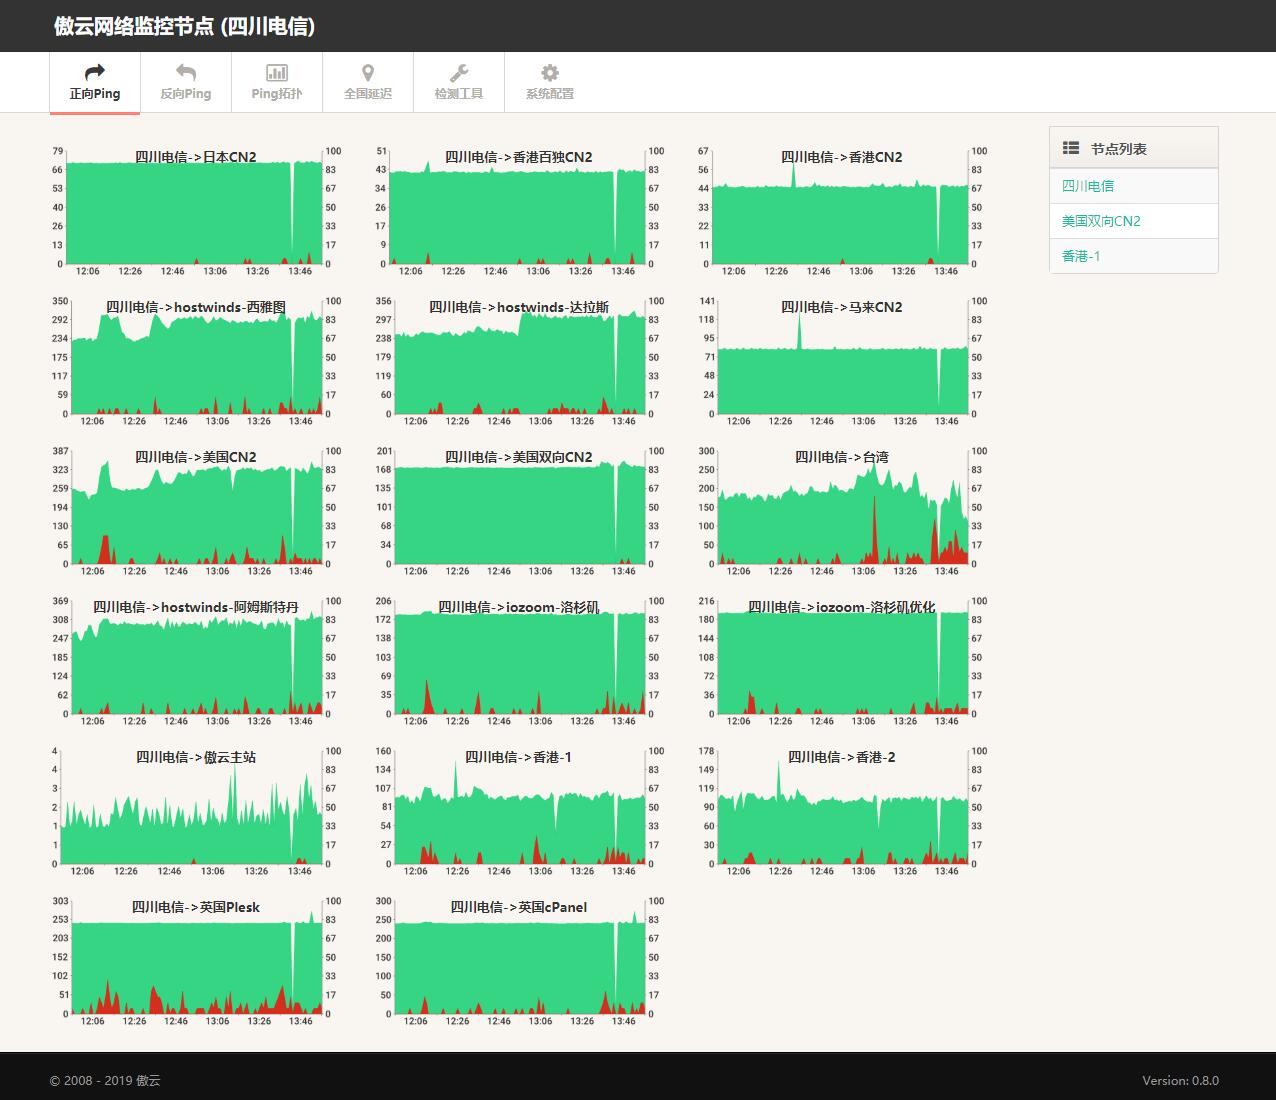Click the 四川电信->傲云主站 chart

point(196,812)
